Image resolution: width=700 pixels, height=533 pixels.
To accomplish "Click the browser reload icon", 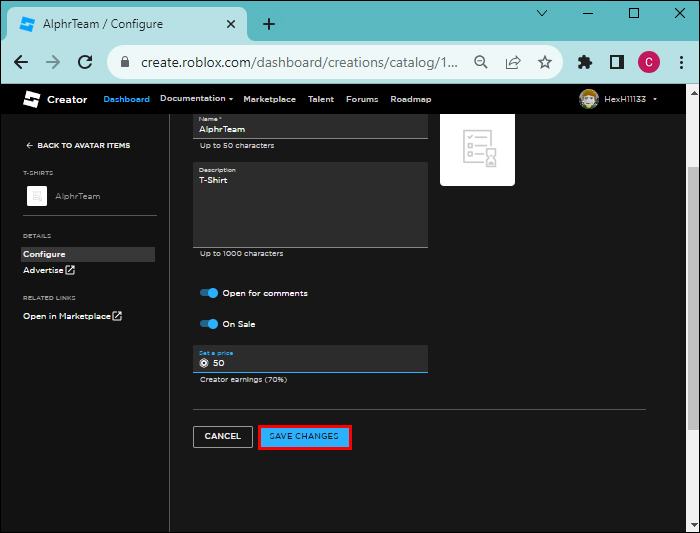I will pyautogui.click(x=84, y=62).
